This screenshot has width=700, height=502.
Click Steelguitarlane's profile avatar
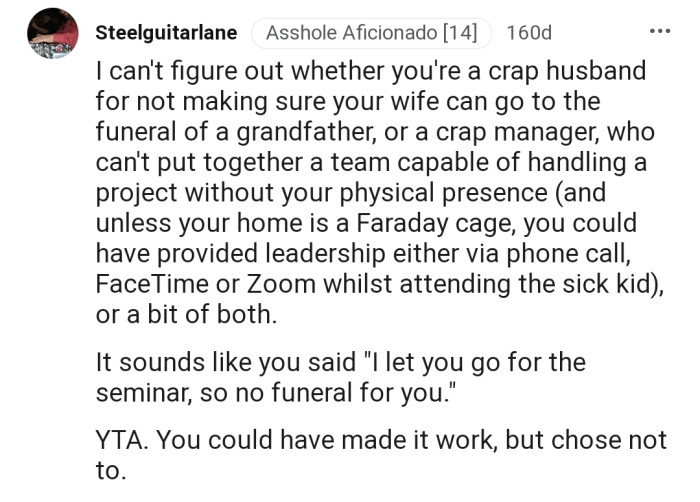[x=53, y=33]
